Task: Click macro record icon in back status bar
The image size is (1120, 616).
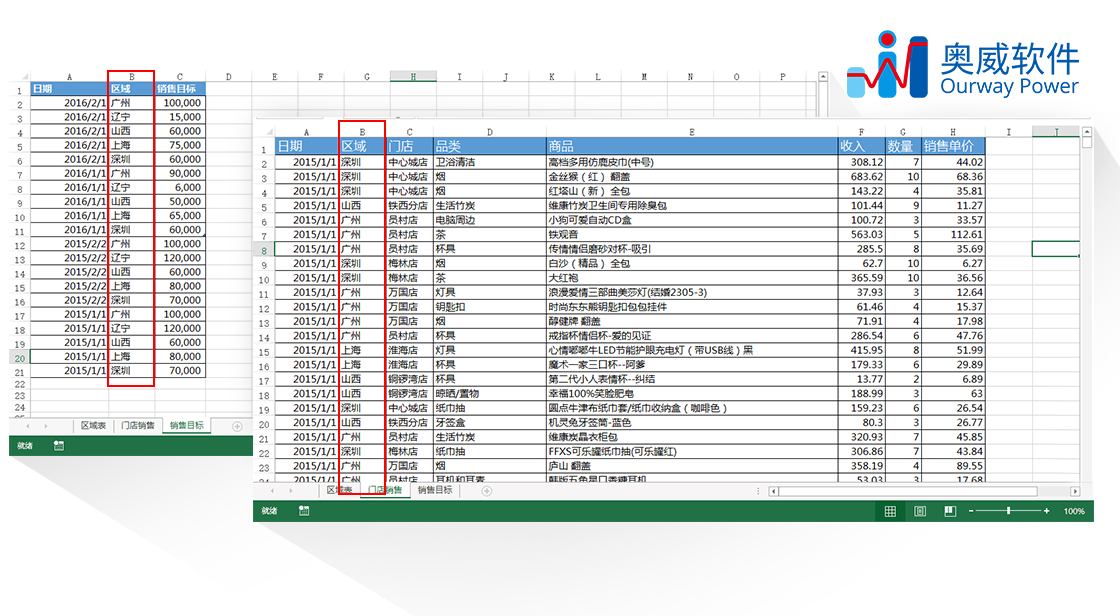Action: click(x=58, y=446)
